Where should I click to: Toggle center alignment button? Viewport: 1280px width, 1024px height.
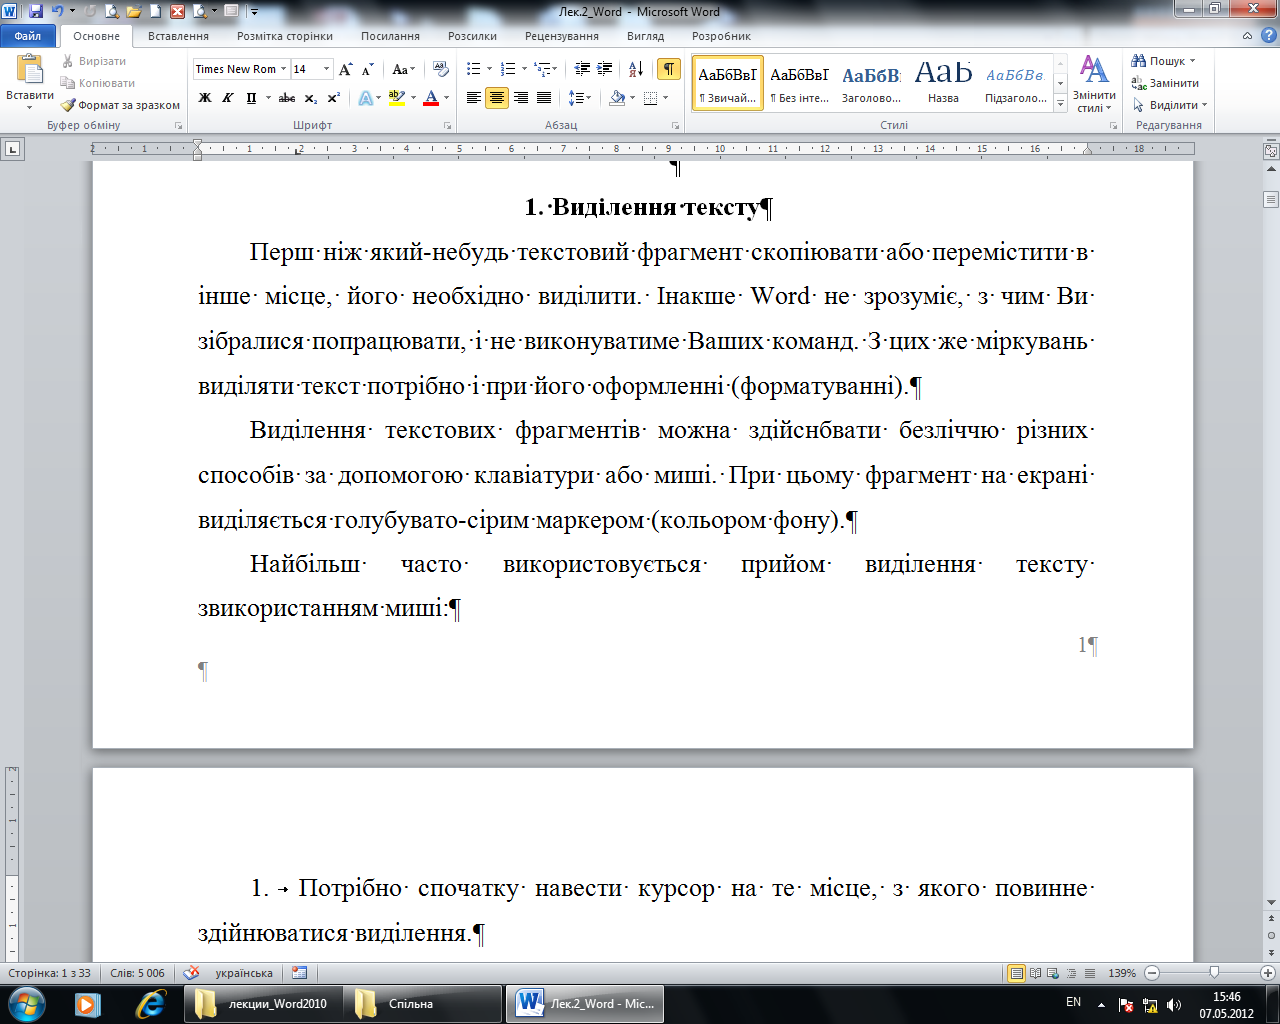(497, 98)
